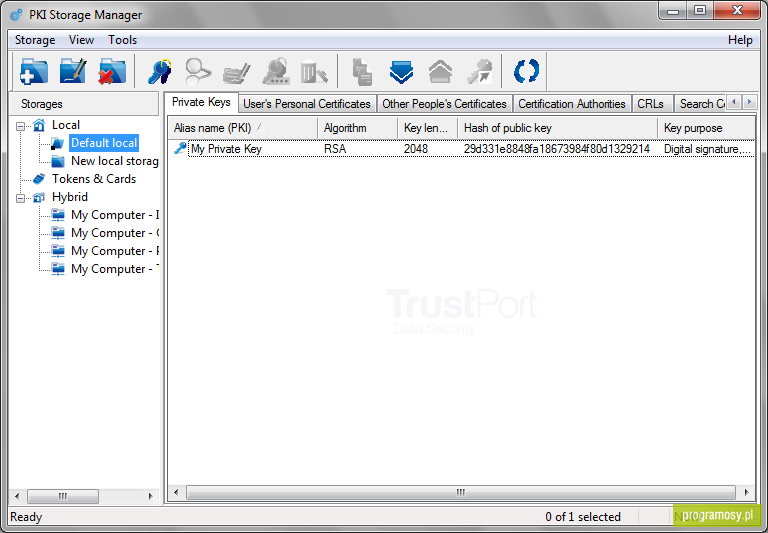Select the first My Computer storage entry
The width and height of the screenshot is (768, 533).
pos(115,215)
